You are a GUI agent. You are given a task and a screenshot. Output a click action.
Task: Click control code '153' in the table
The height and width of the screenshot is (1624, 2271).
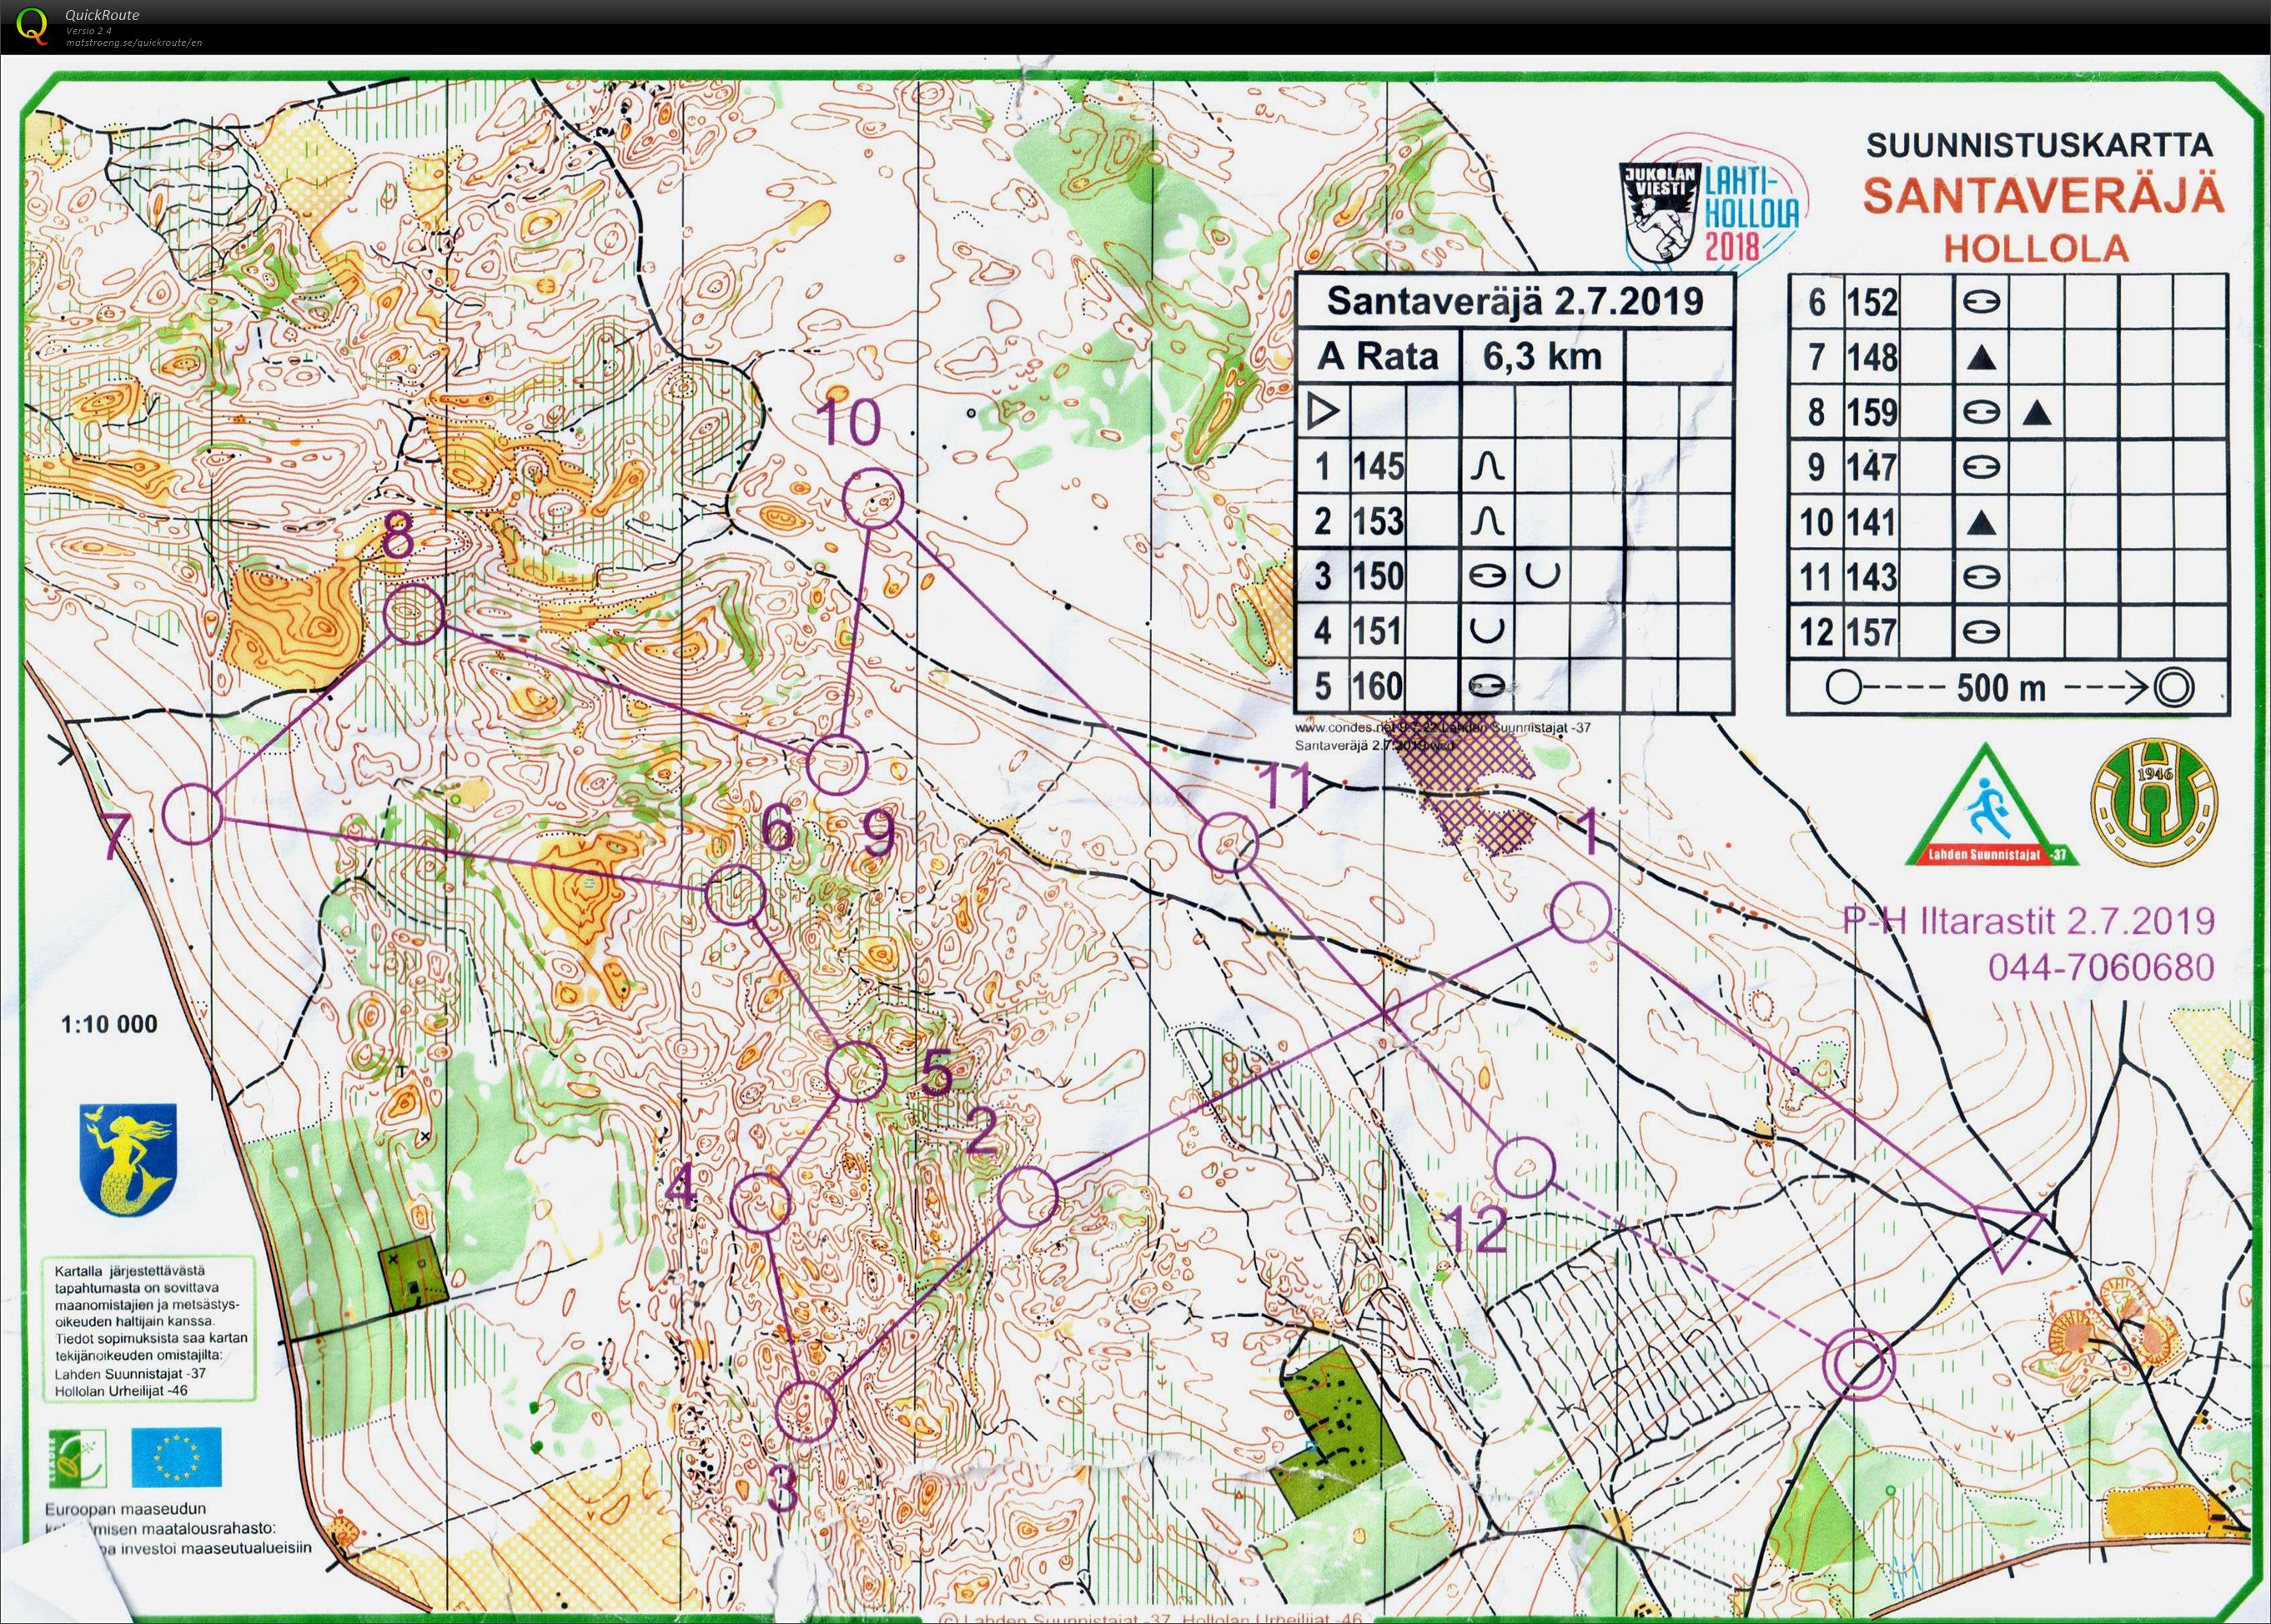click(1379, 522)
